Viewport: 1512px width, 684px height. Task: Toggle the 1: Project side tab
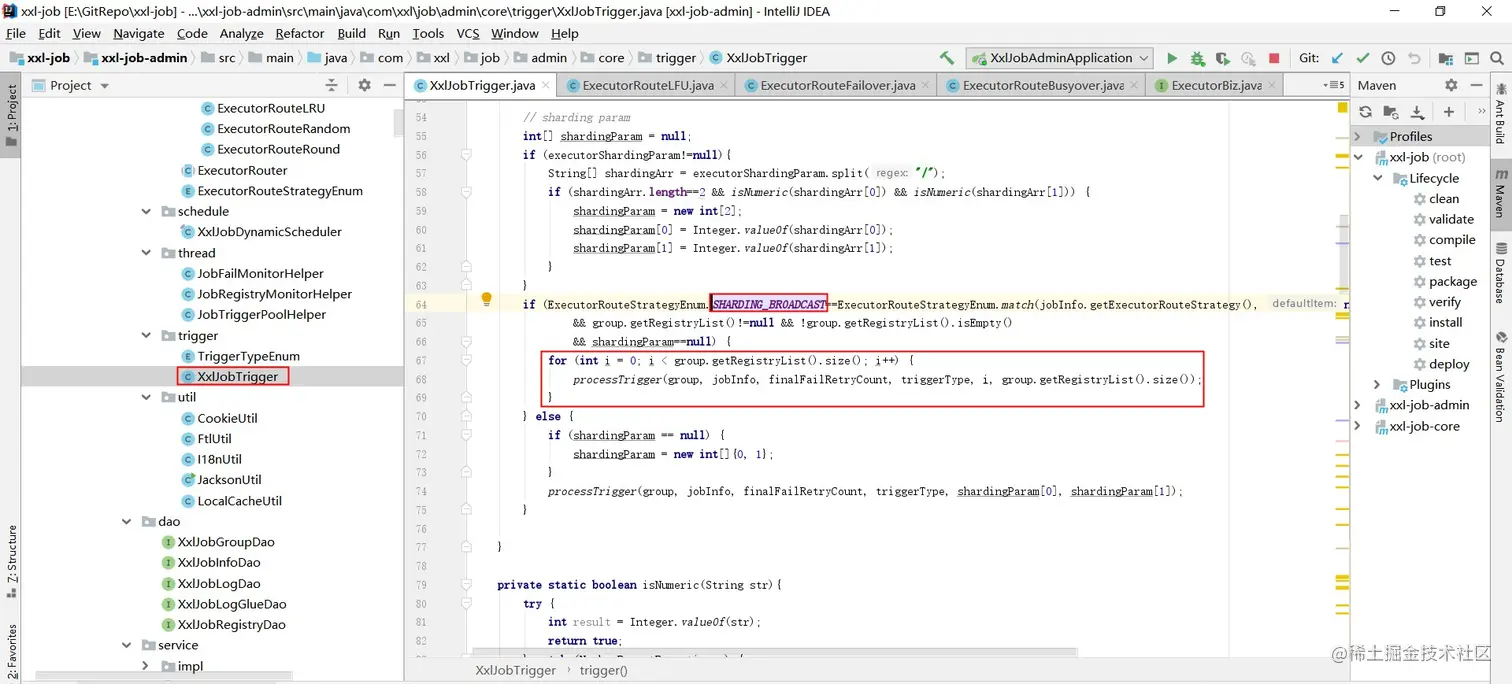point(11,115)
